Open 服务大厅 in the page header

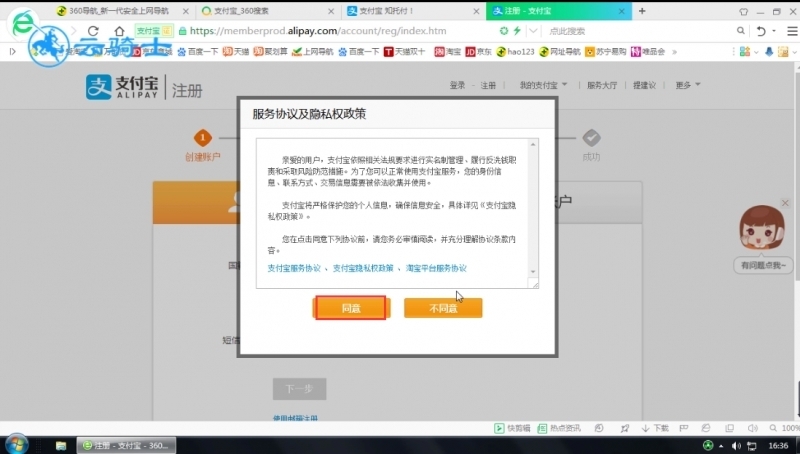(602, 85)
